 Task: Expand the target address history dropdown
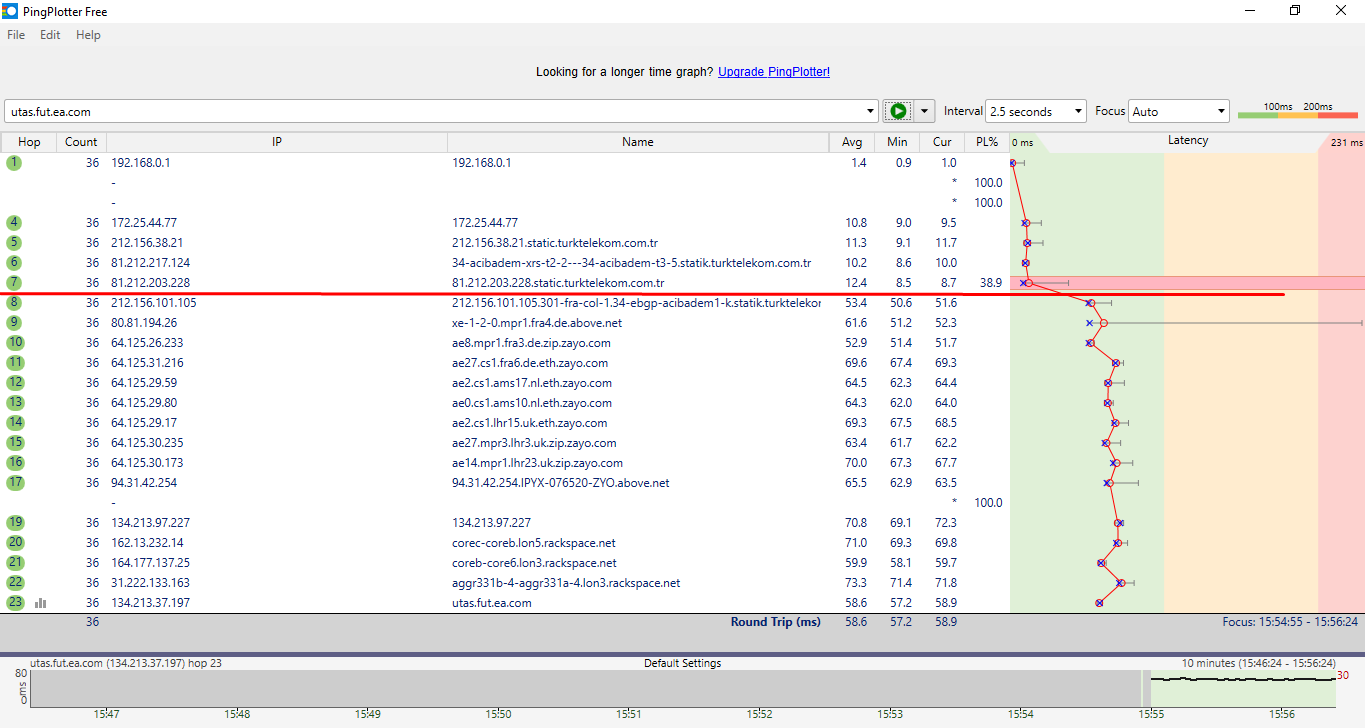tap(870, 111)
